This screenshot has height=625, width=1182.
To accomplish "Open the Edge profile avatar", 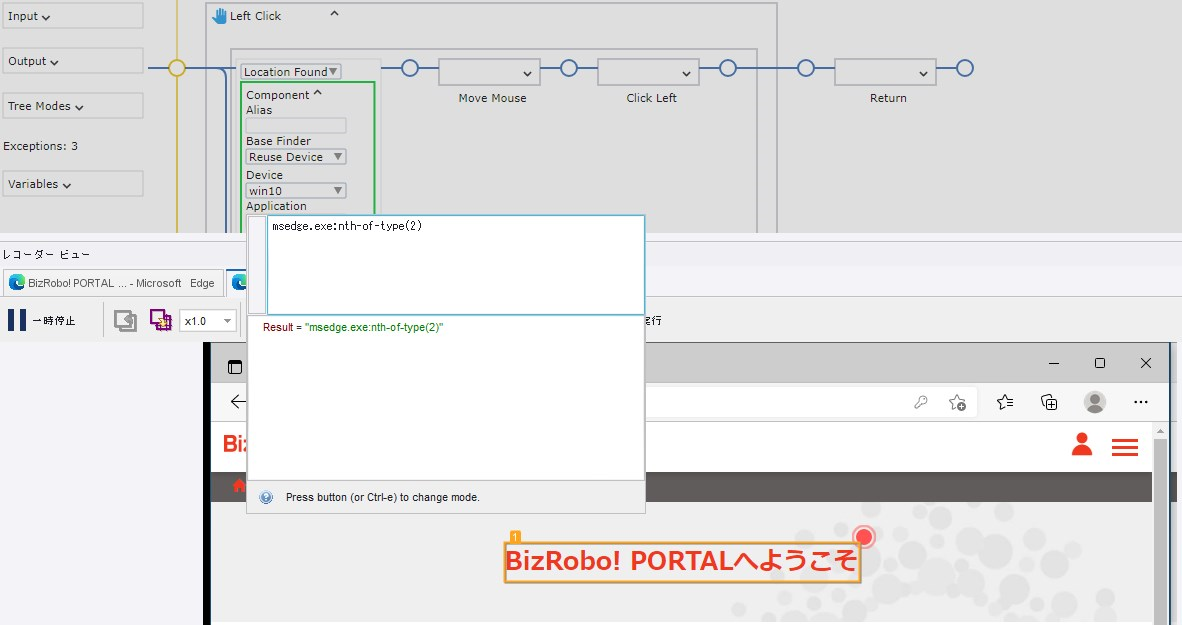I will pyautogui.click(x=1095, y=402).
